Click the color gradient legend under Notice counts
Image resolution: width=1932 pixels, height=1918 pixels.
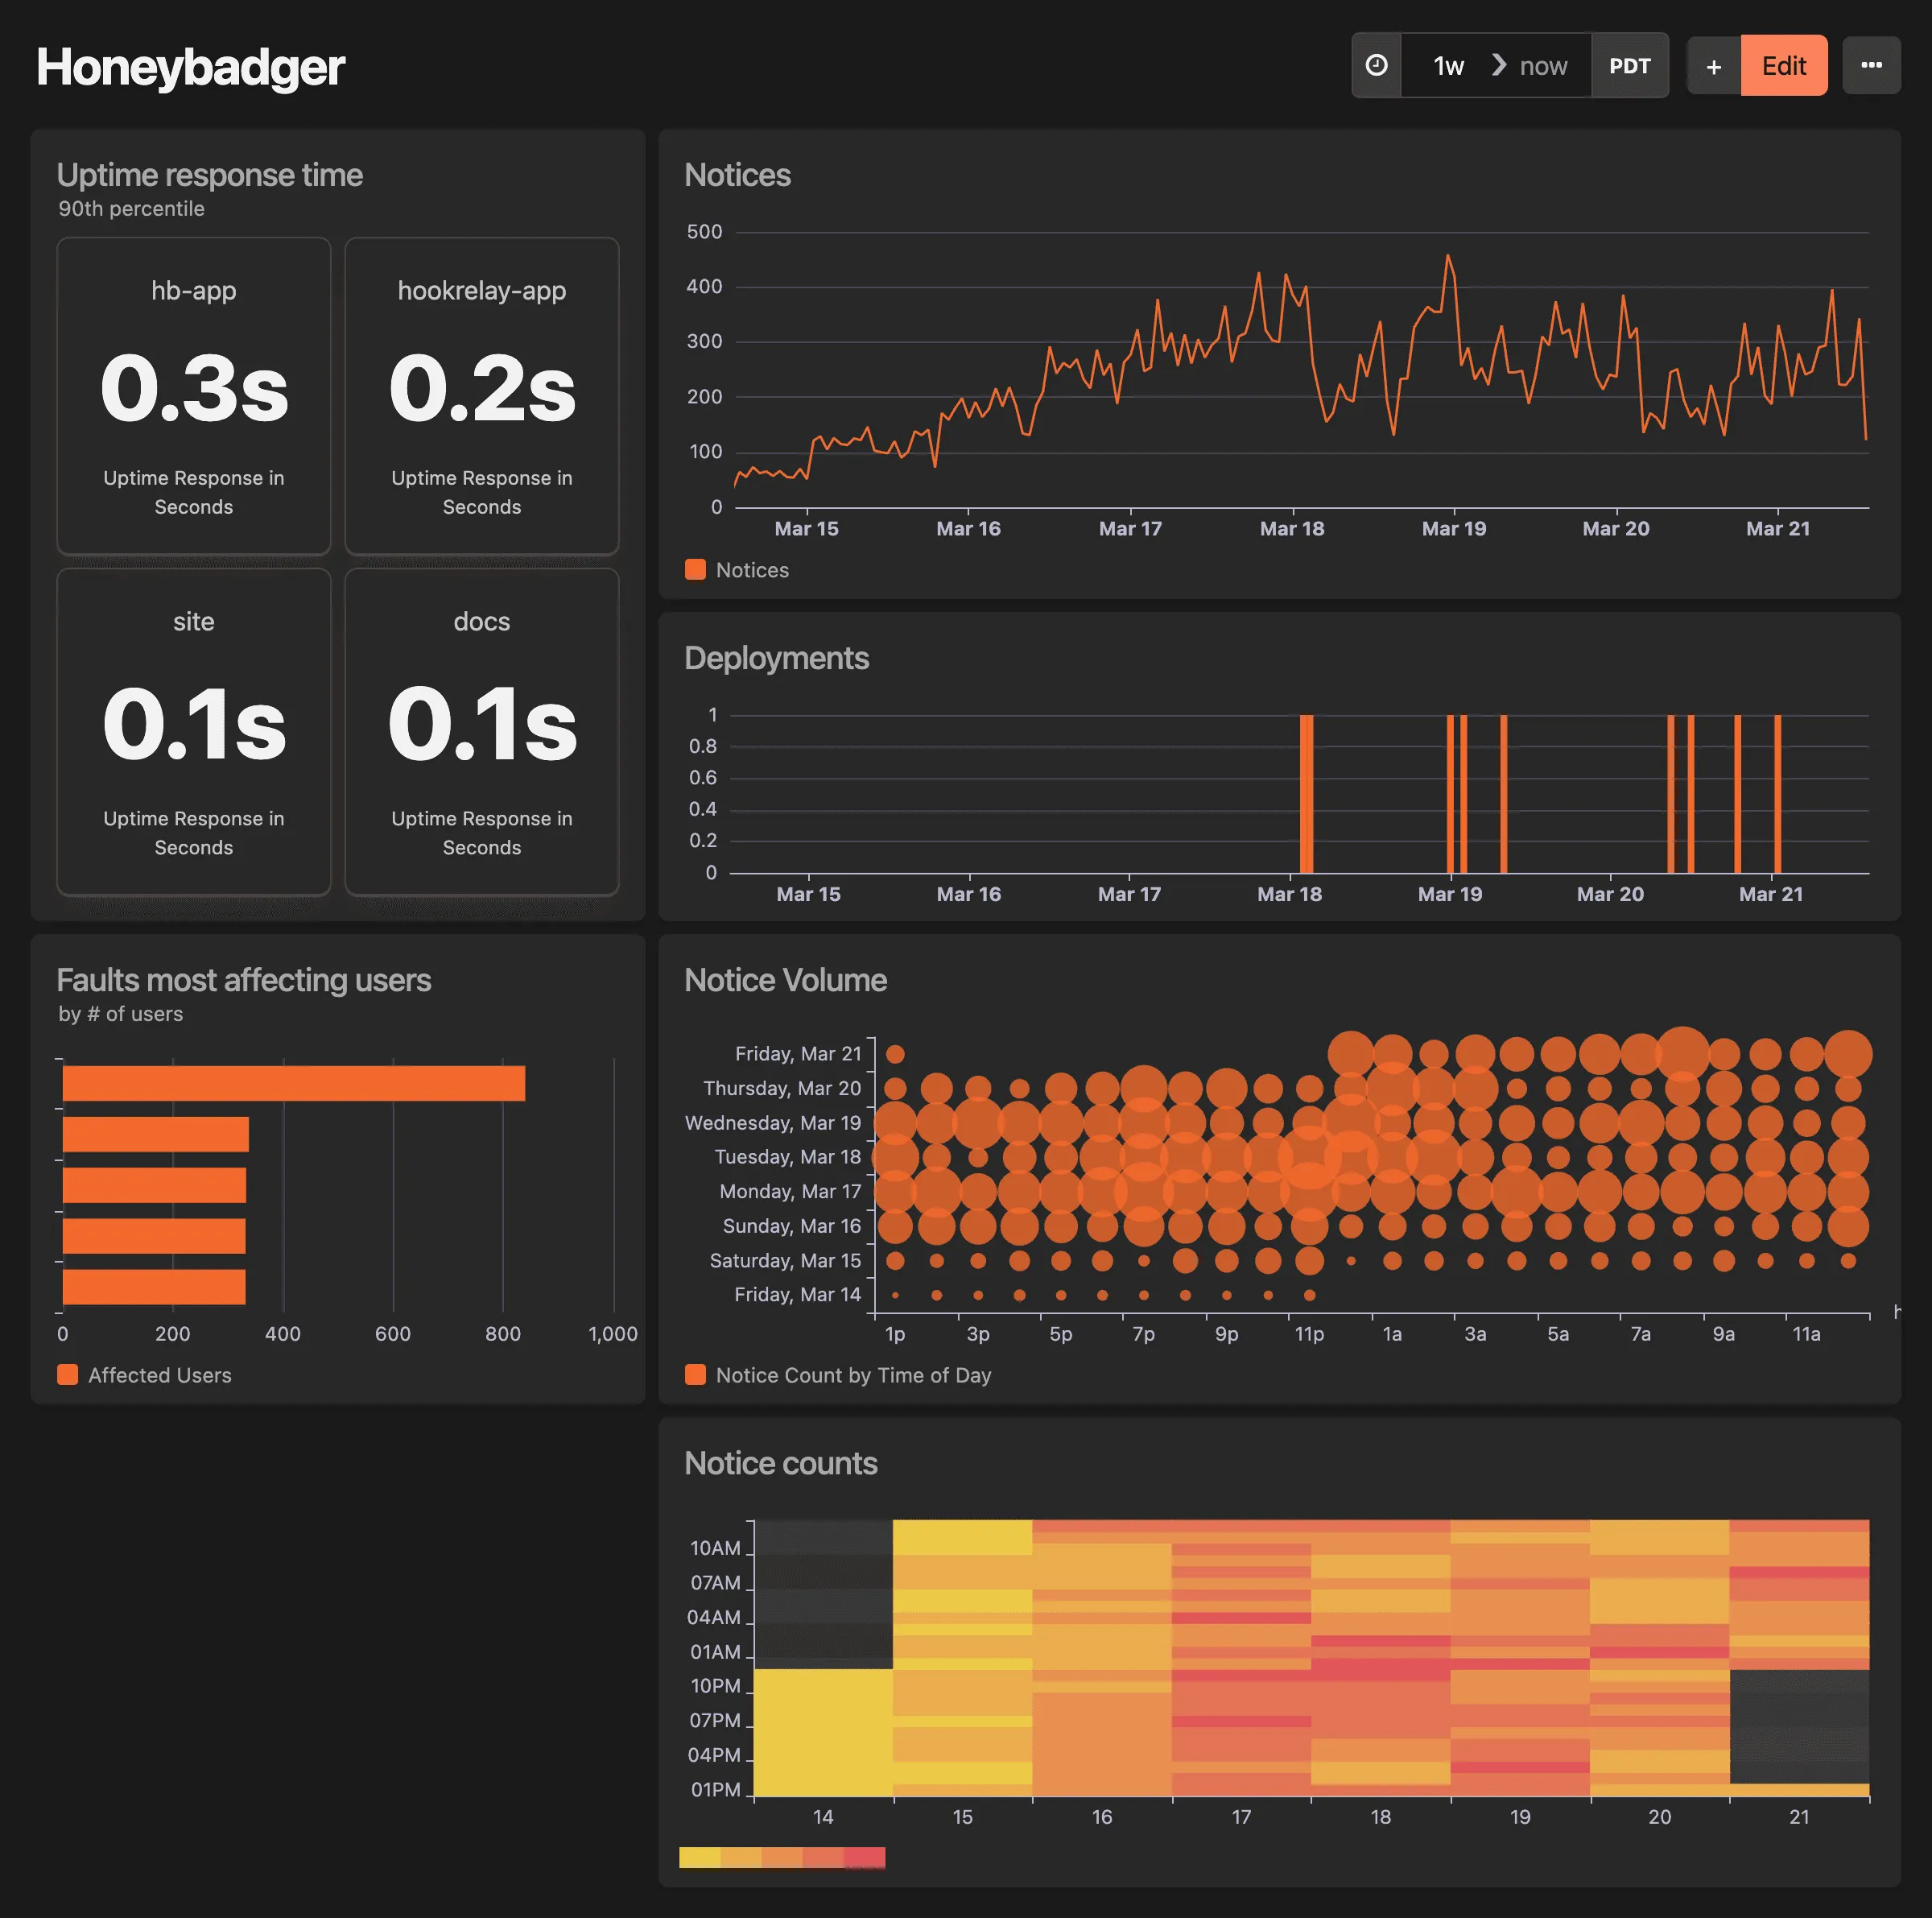[782, 1857]
